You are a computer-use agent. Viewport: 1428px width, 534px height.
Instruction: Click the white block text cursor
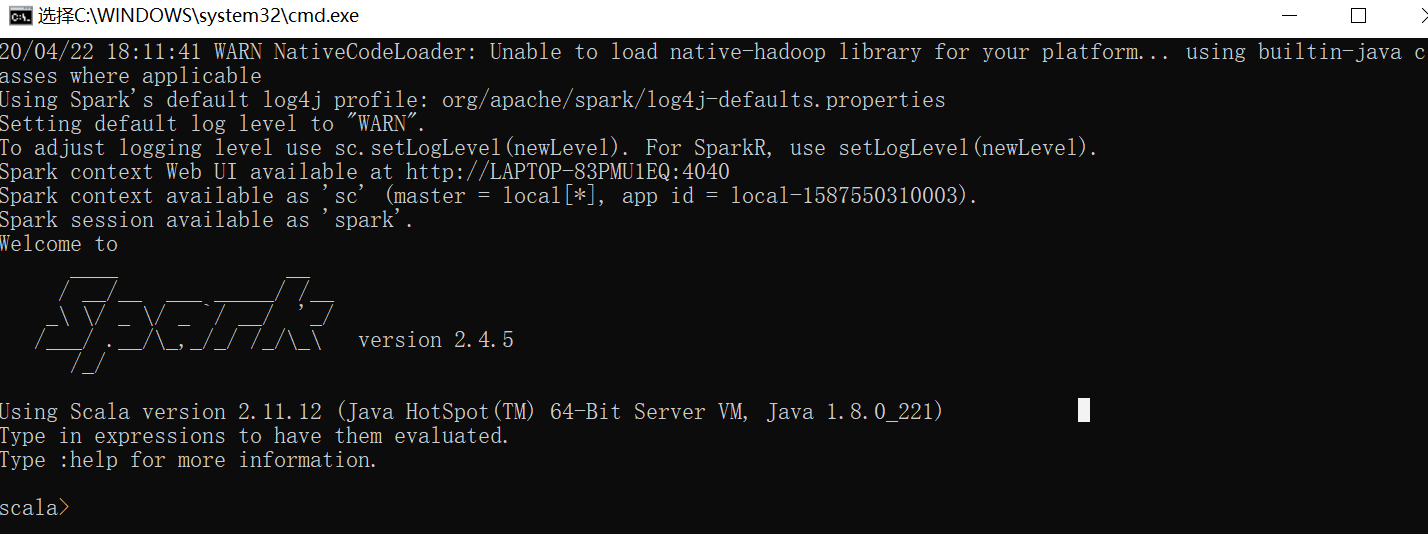pos(1083,410)
